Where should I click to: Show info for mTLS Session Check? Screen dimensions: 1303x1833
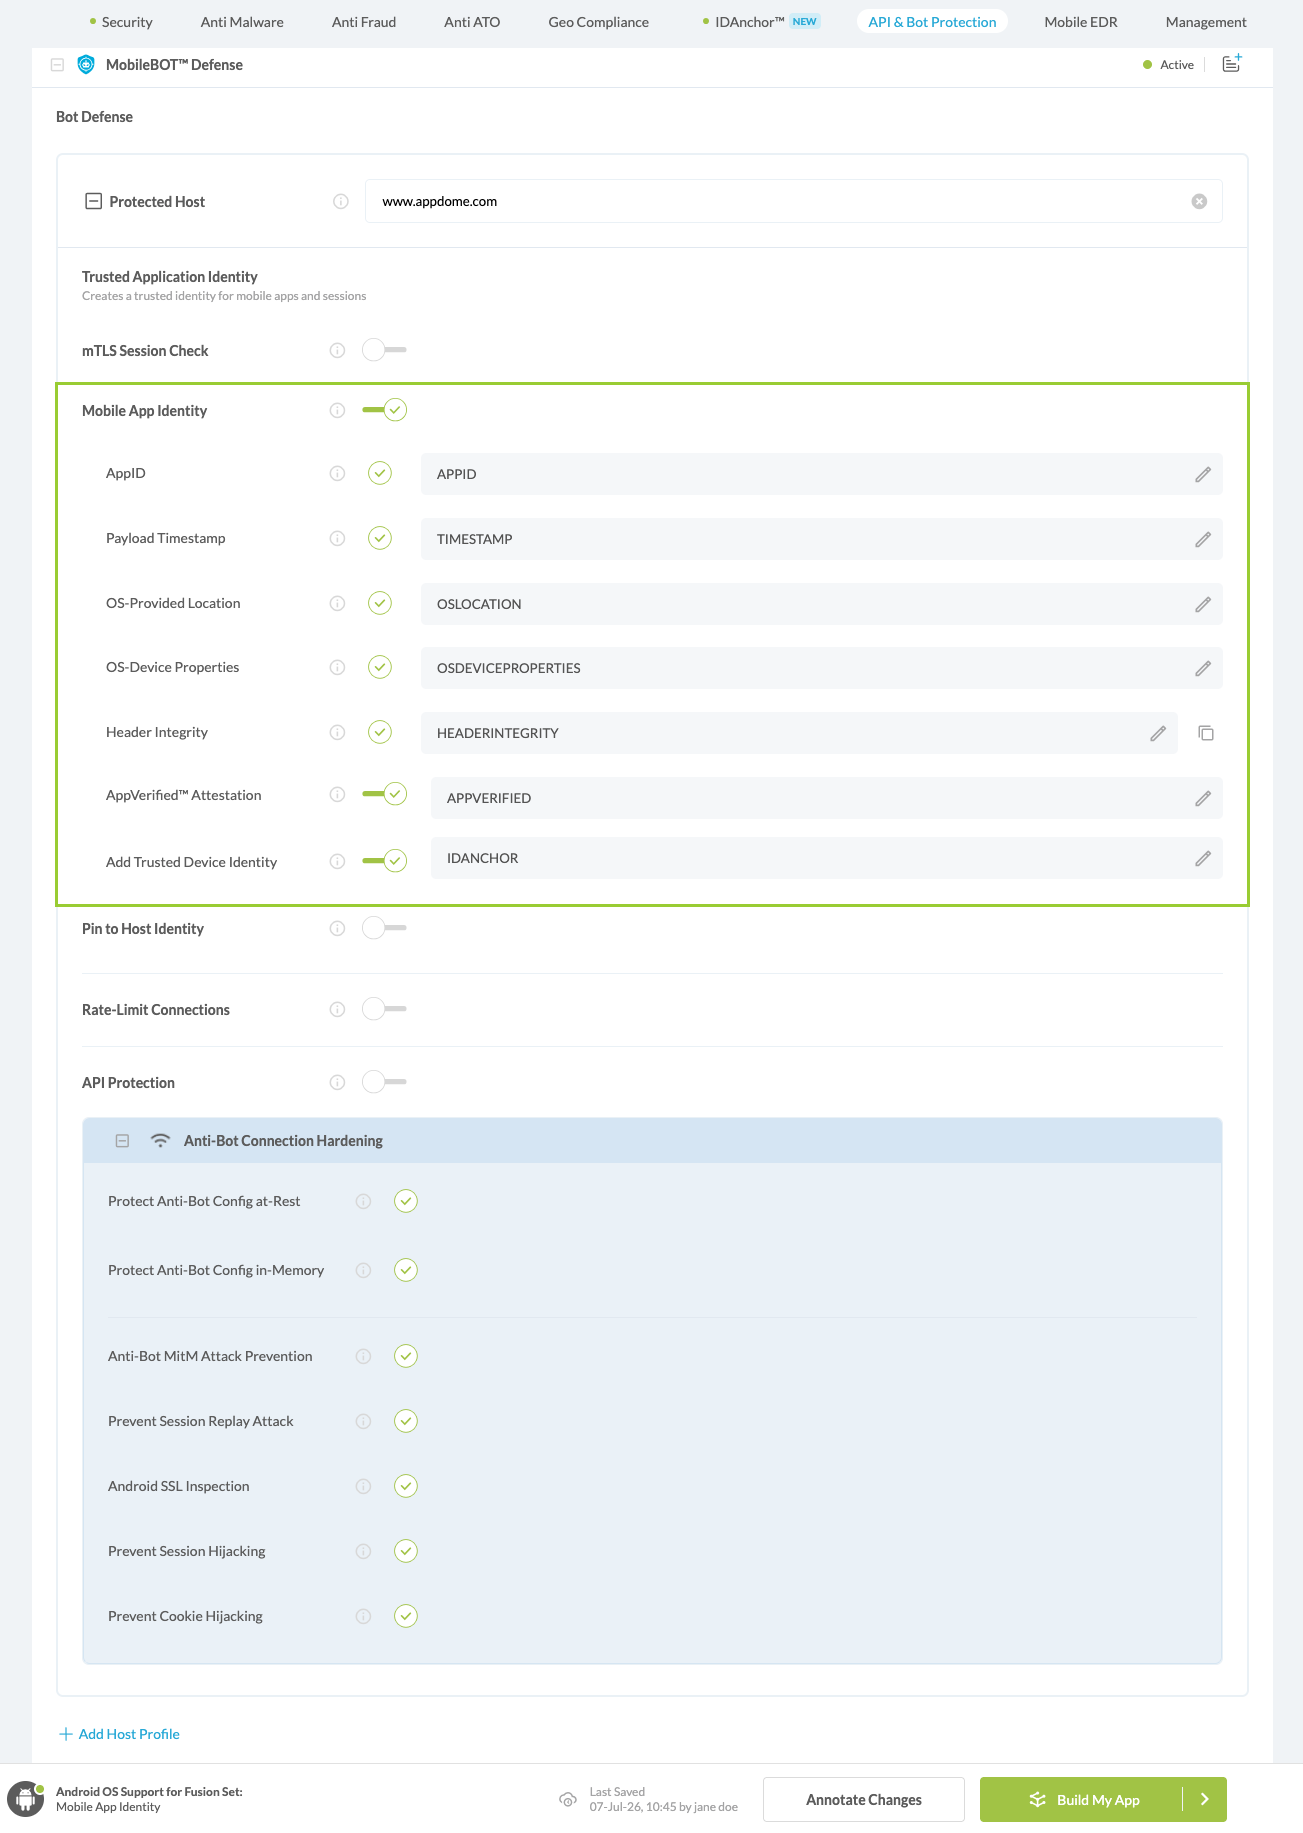point(337,351)
